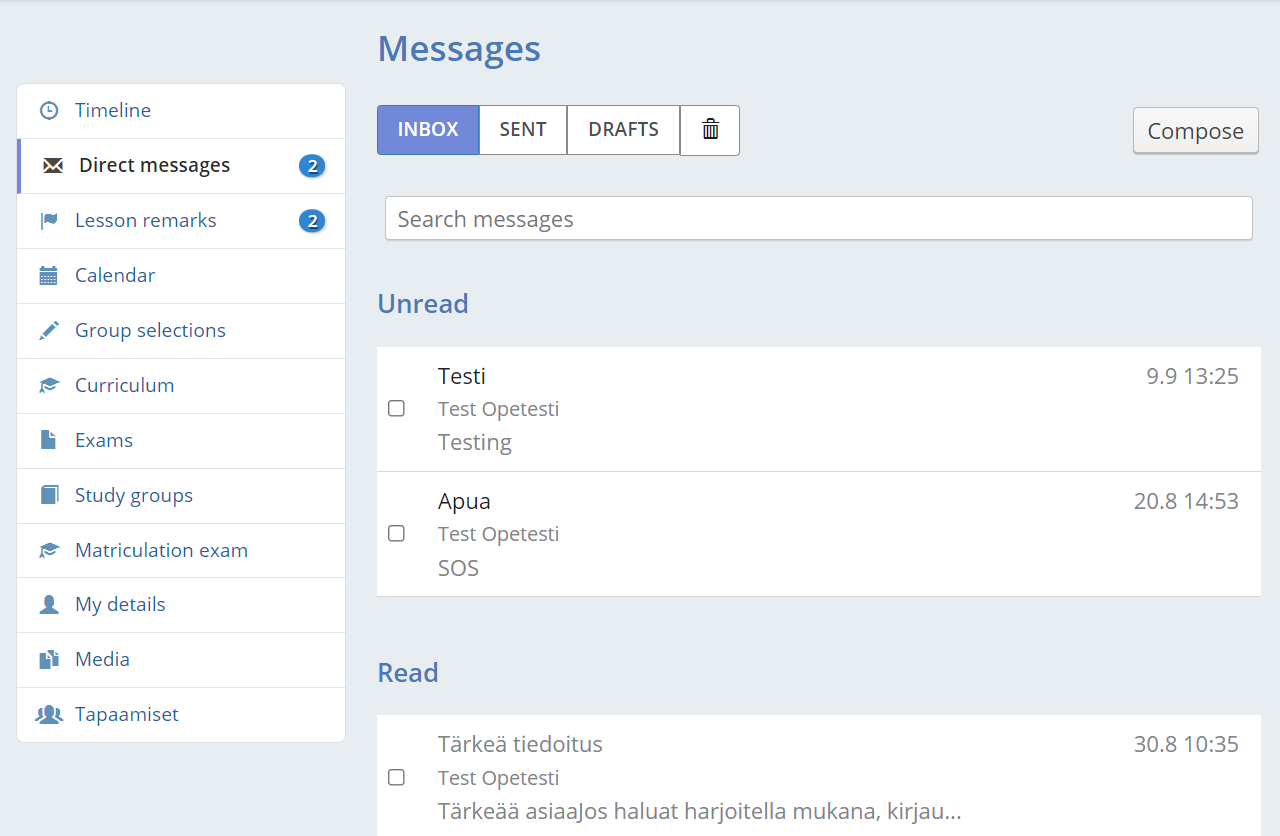The height and width of the screenshot is (836, 1280).
Task: Select the Testi message checkbox
Action: point(396,408)
